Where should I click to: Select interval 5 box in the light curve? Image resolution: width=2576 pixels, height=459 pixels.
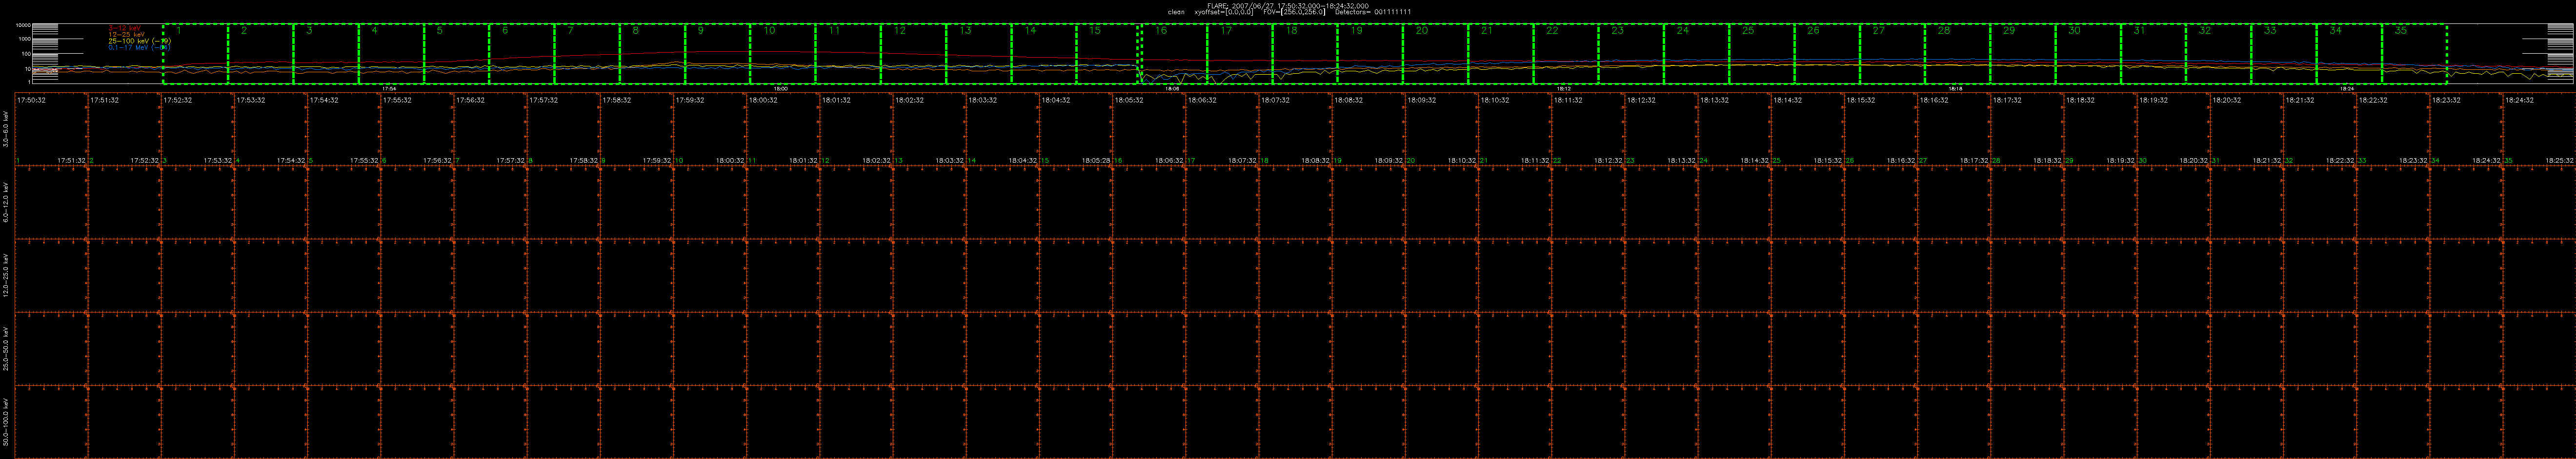[x=456, y=54]
